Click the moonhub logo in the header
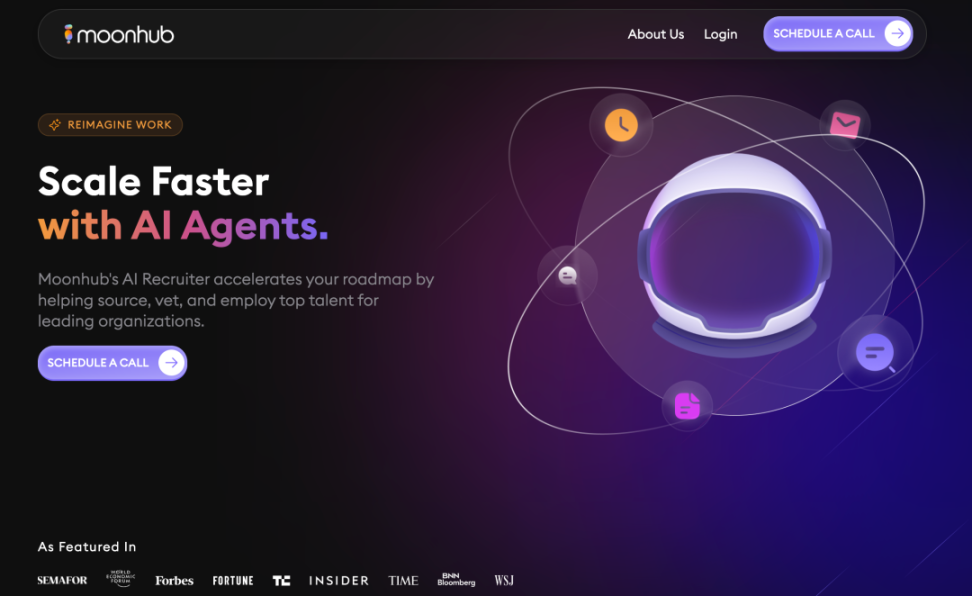This screenshot has height=596, width=972. pyautogui.click(x=119, y=34)
